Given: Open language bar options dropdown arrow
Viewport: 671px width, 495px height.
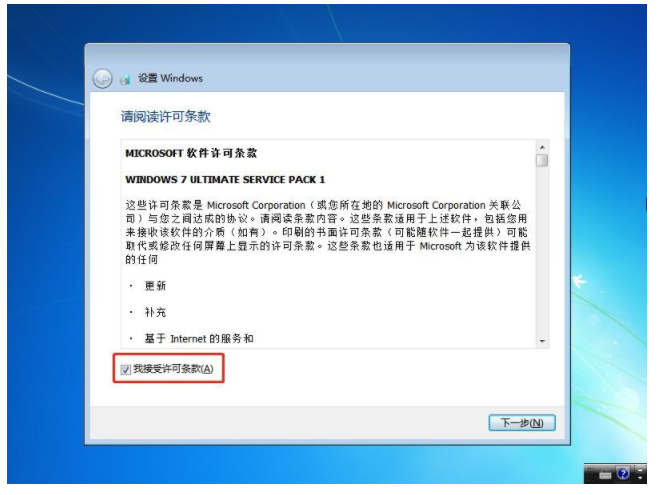Looking at the screenshot, I should pos(640,478).
